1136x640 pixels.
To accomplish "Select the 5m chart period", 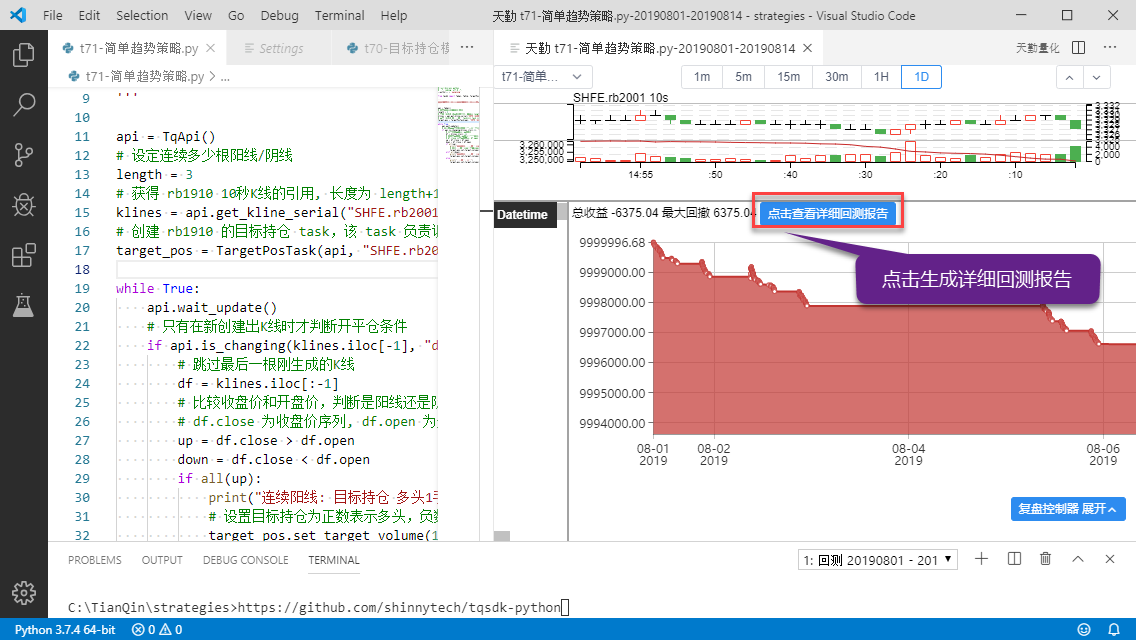I will point(743,77).
